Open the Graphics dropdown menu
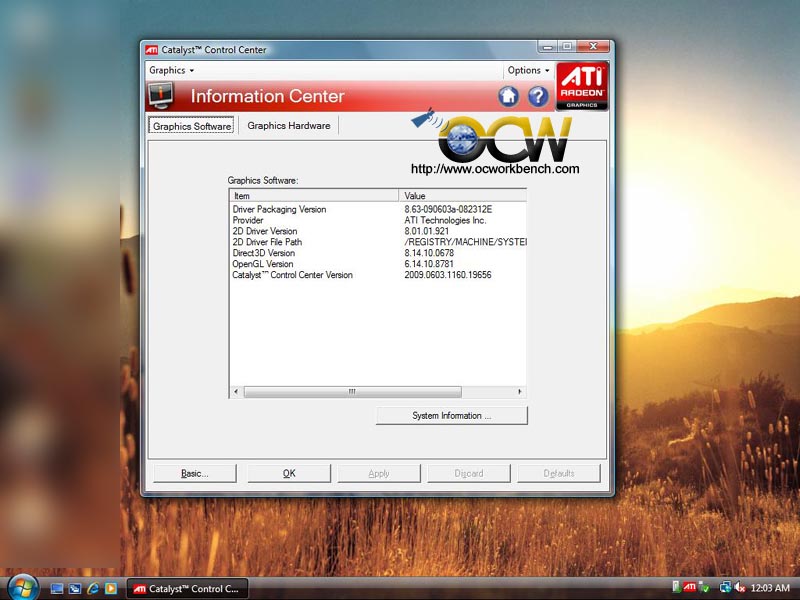The width and height of the screenshot is (800, 600). [171, 70]
